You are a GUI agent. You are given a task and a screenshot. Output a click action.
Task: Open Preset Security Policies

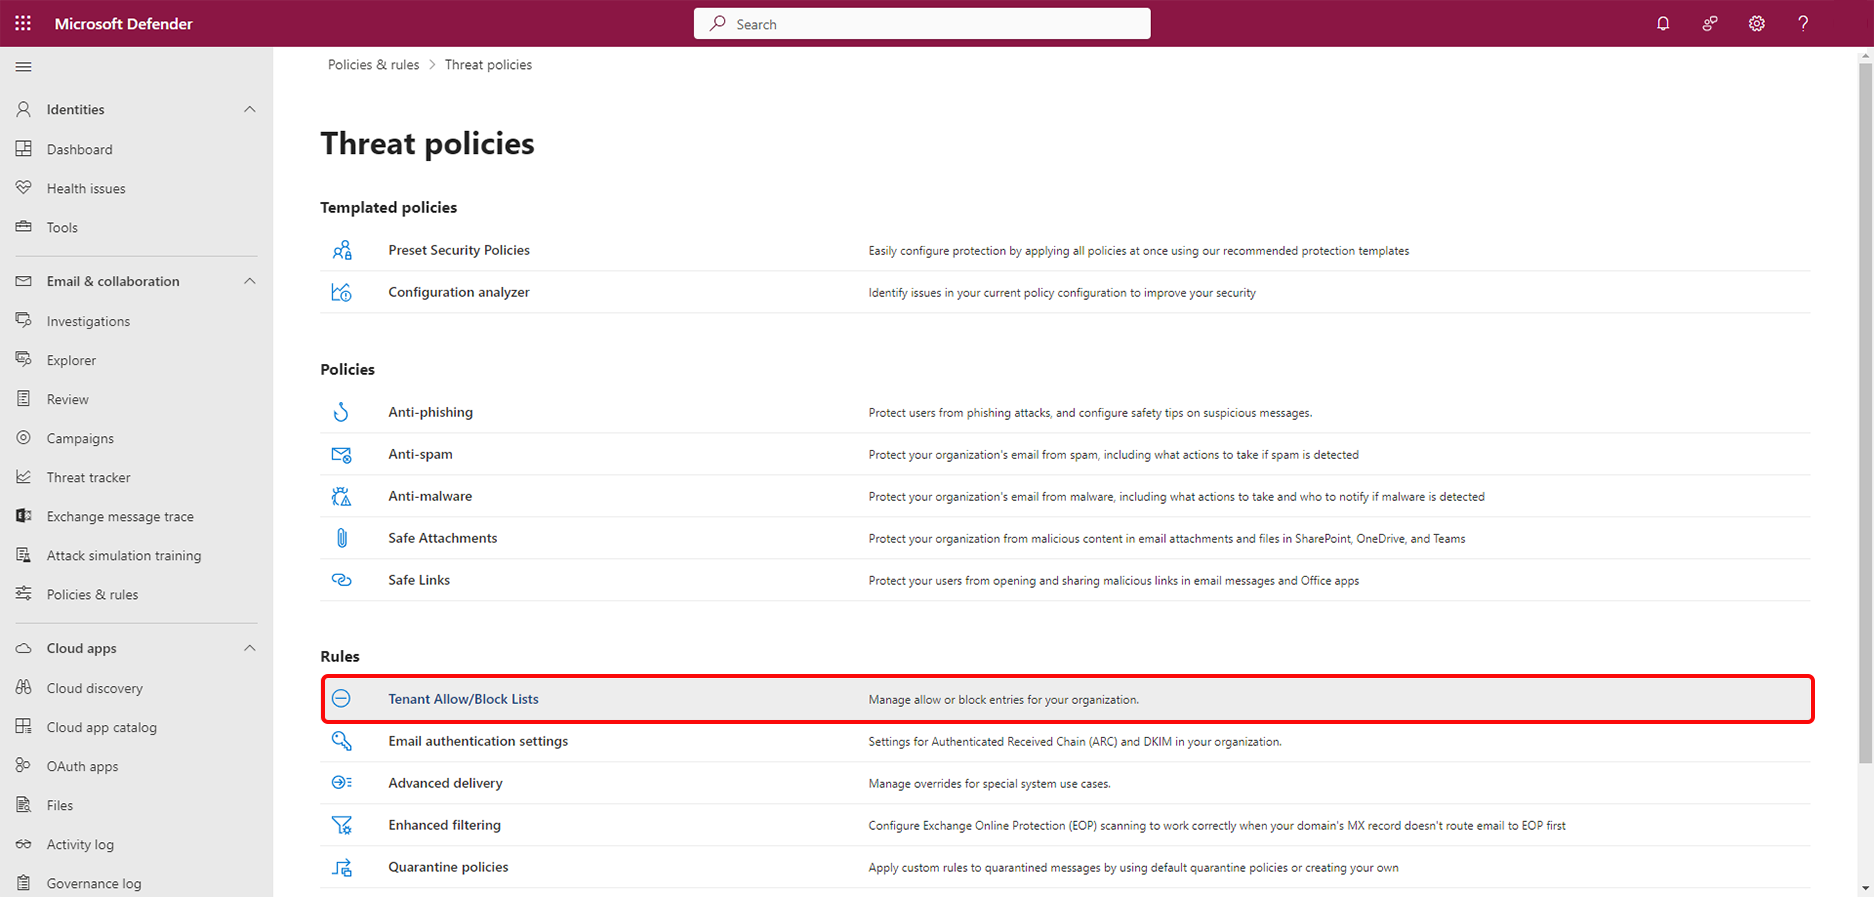(x=459, y=250)
